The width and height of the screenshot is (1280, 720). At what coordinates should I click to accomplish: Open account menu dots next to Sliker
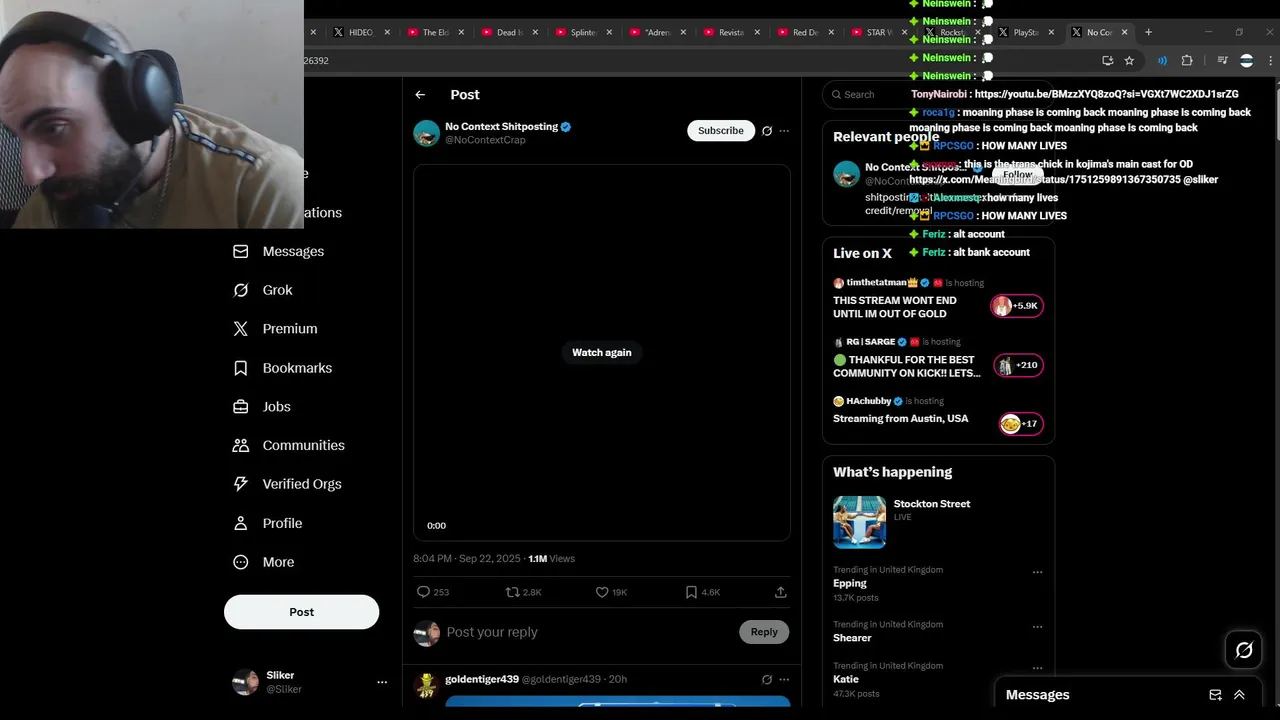click(381, 682)
